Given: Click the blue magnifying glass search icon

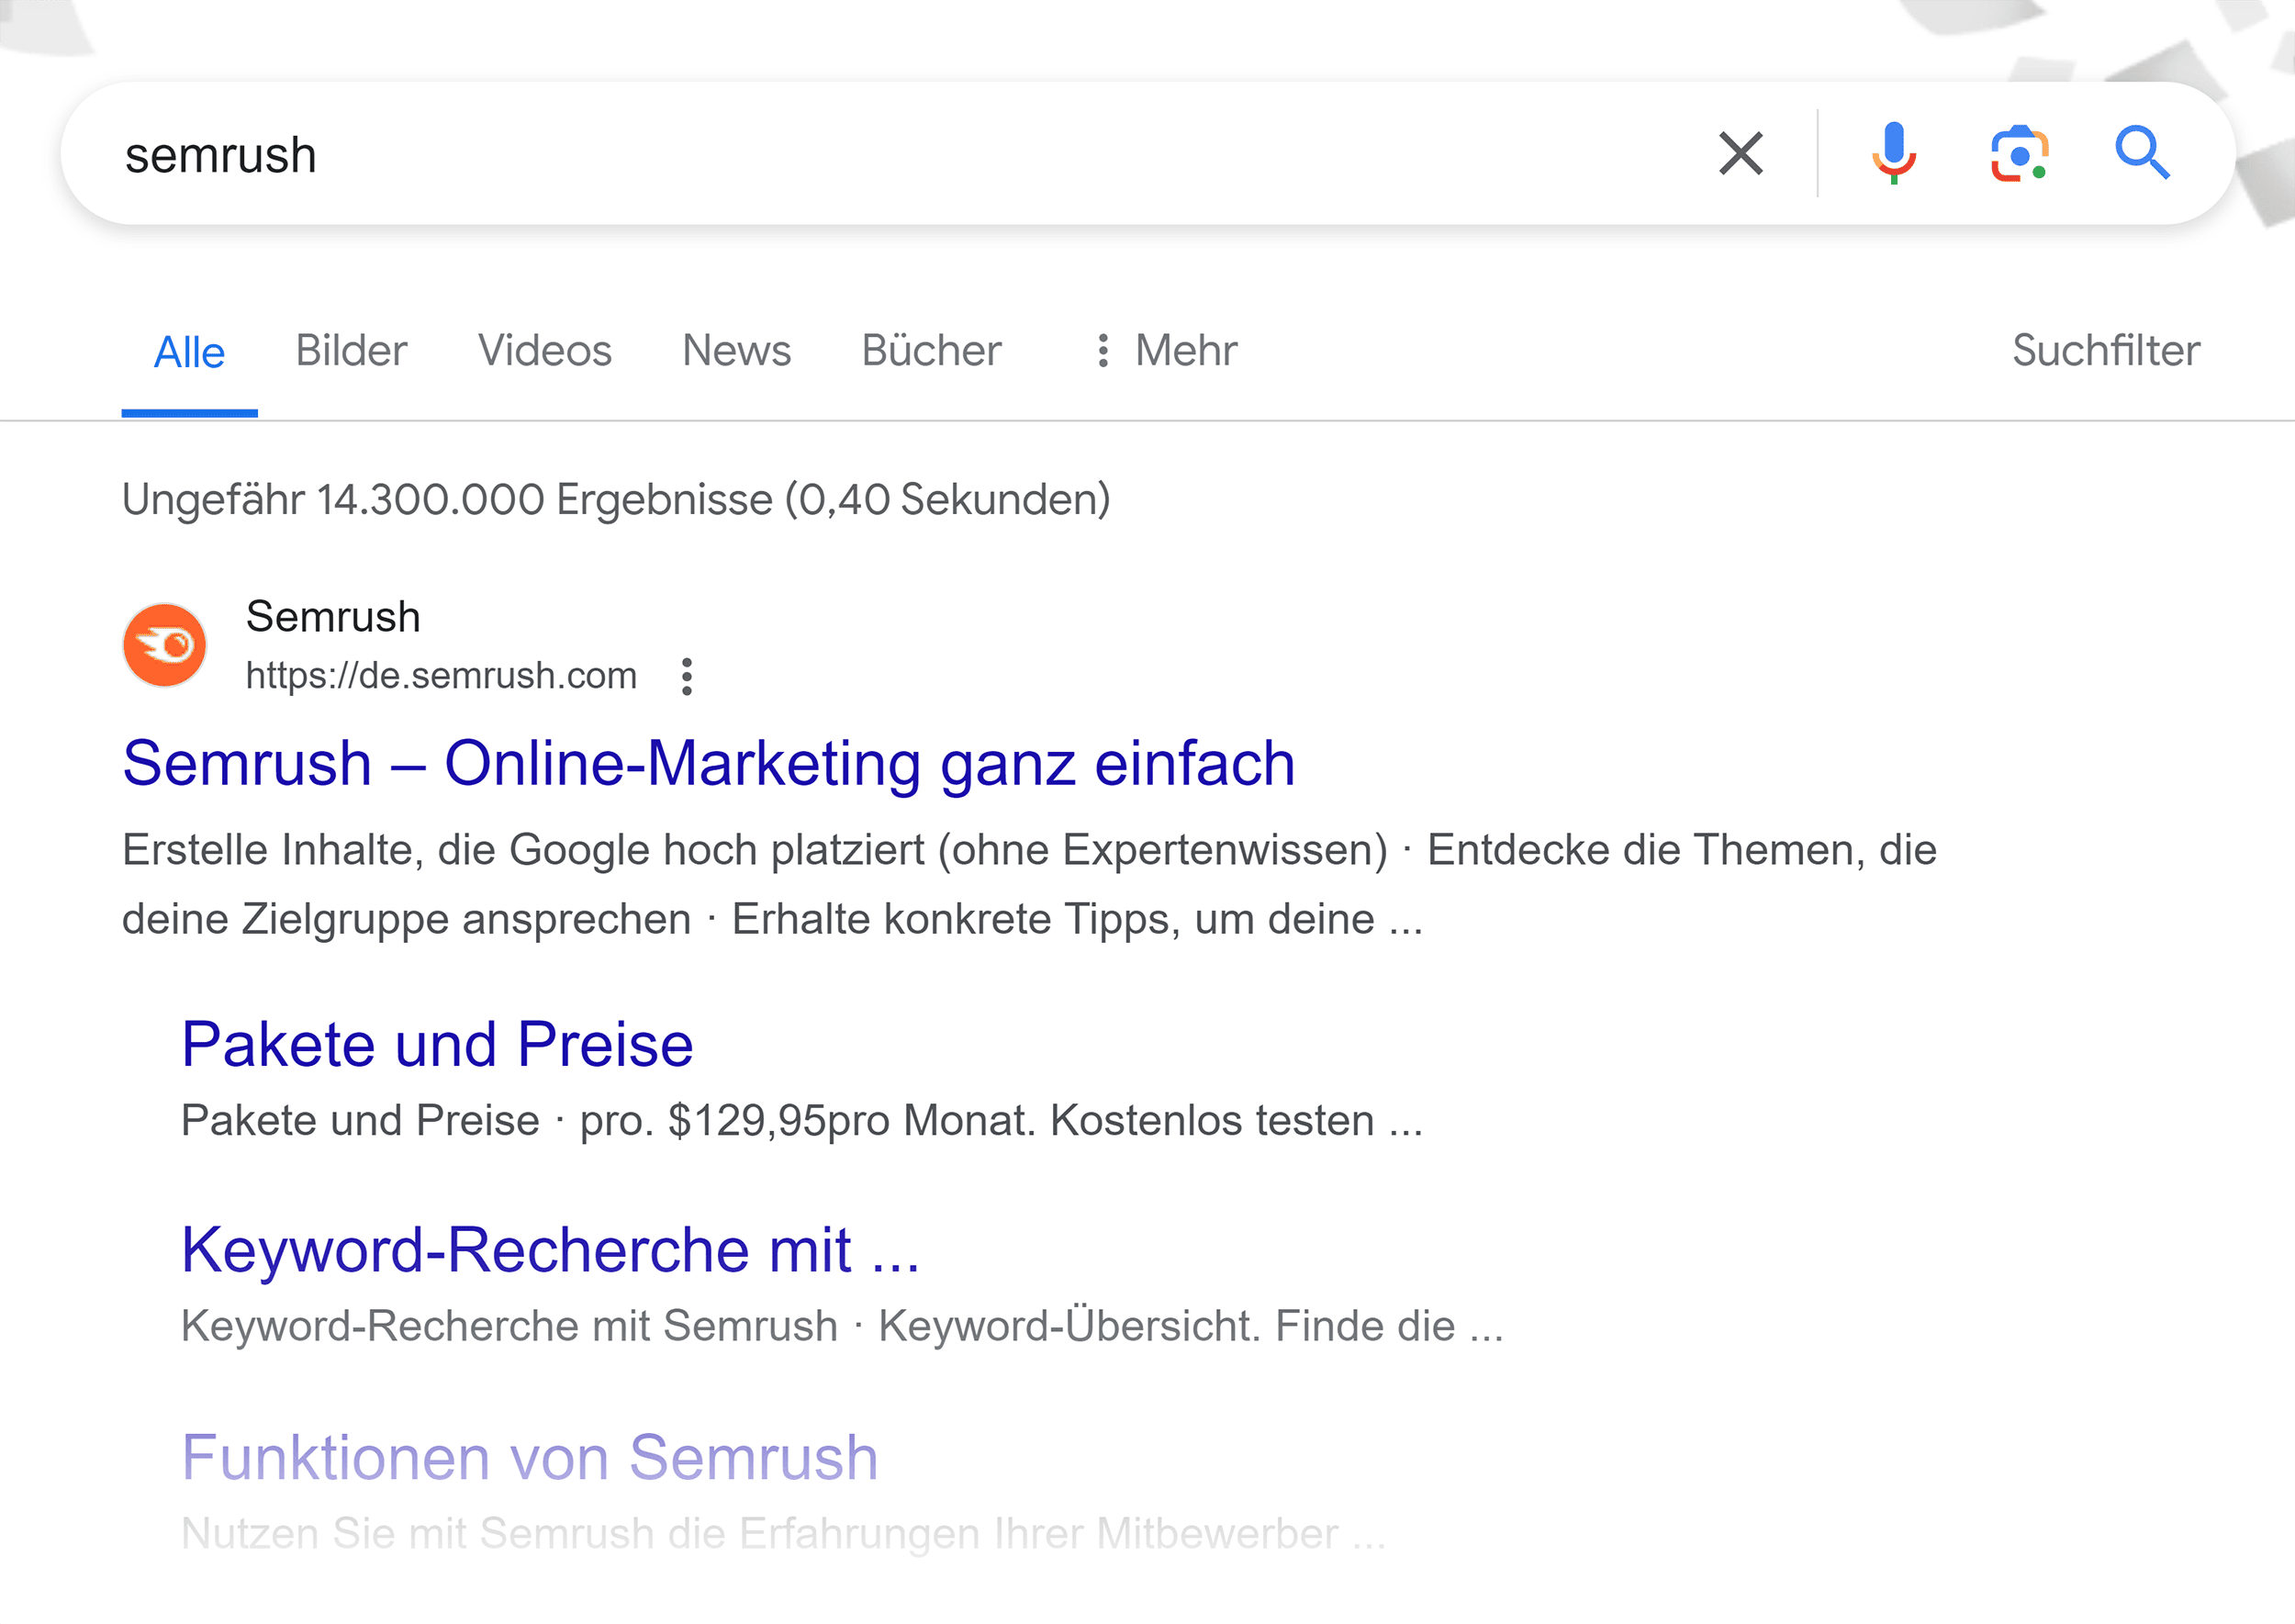Looking at the screenshot, I should click(2141, 154).
